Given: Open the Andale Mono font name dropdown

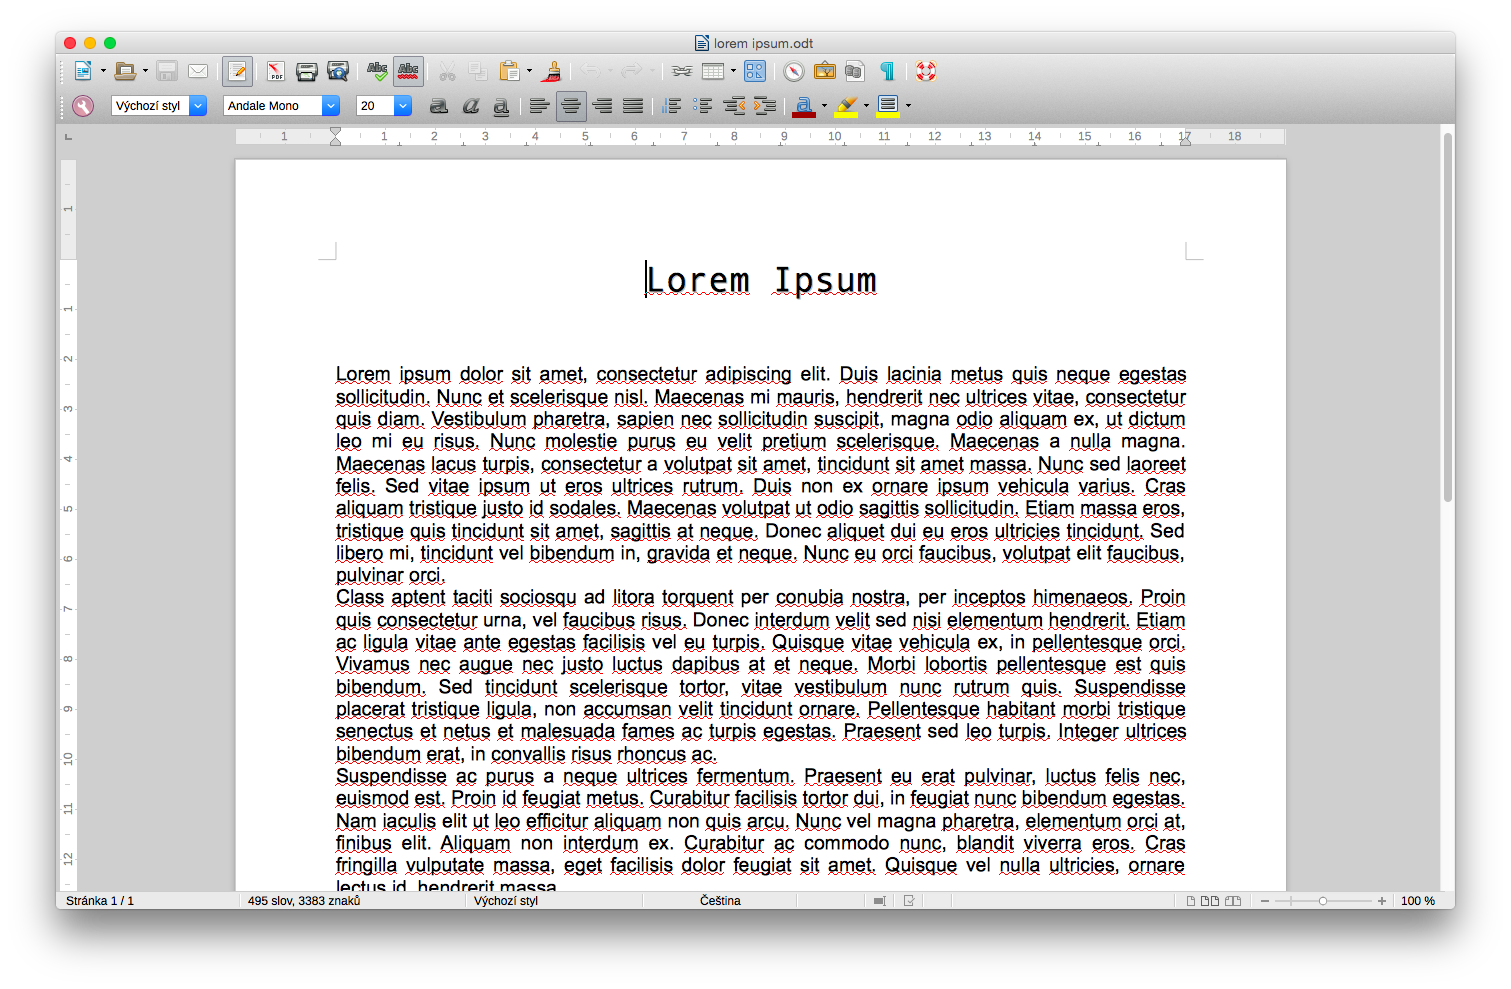Looking at the screenshot, I should click(331, 106).
